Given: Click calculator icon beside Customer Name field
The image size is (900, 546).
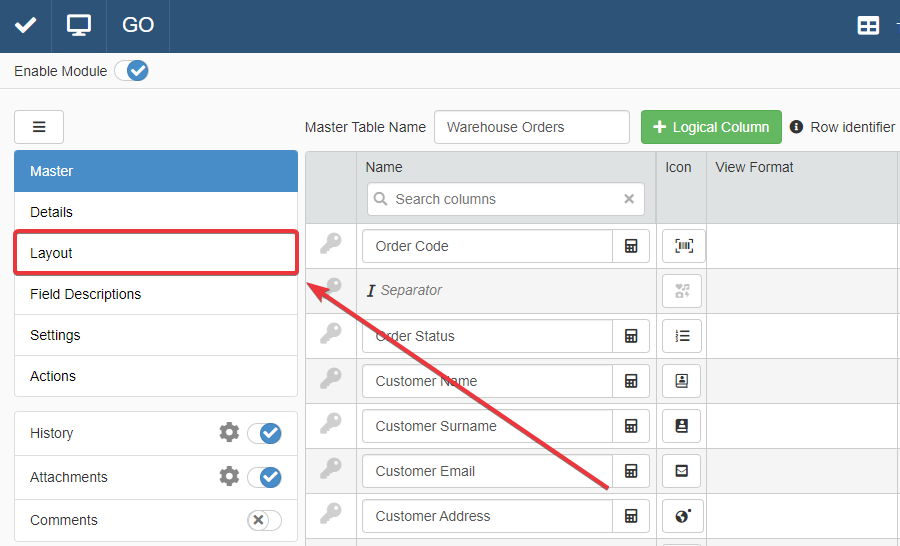Looking at the screenshot, I should pos(631,381).
